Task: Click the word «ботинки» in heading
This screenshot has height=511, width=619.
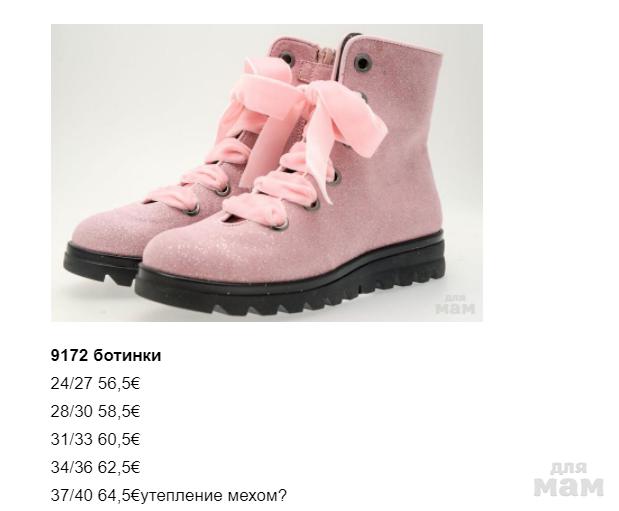Action: (127, 355)
